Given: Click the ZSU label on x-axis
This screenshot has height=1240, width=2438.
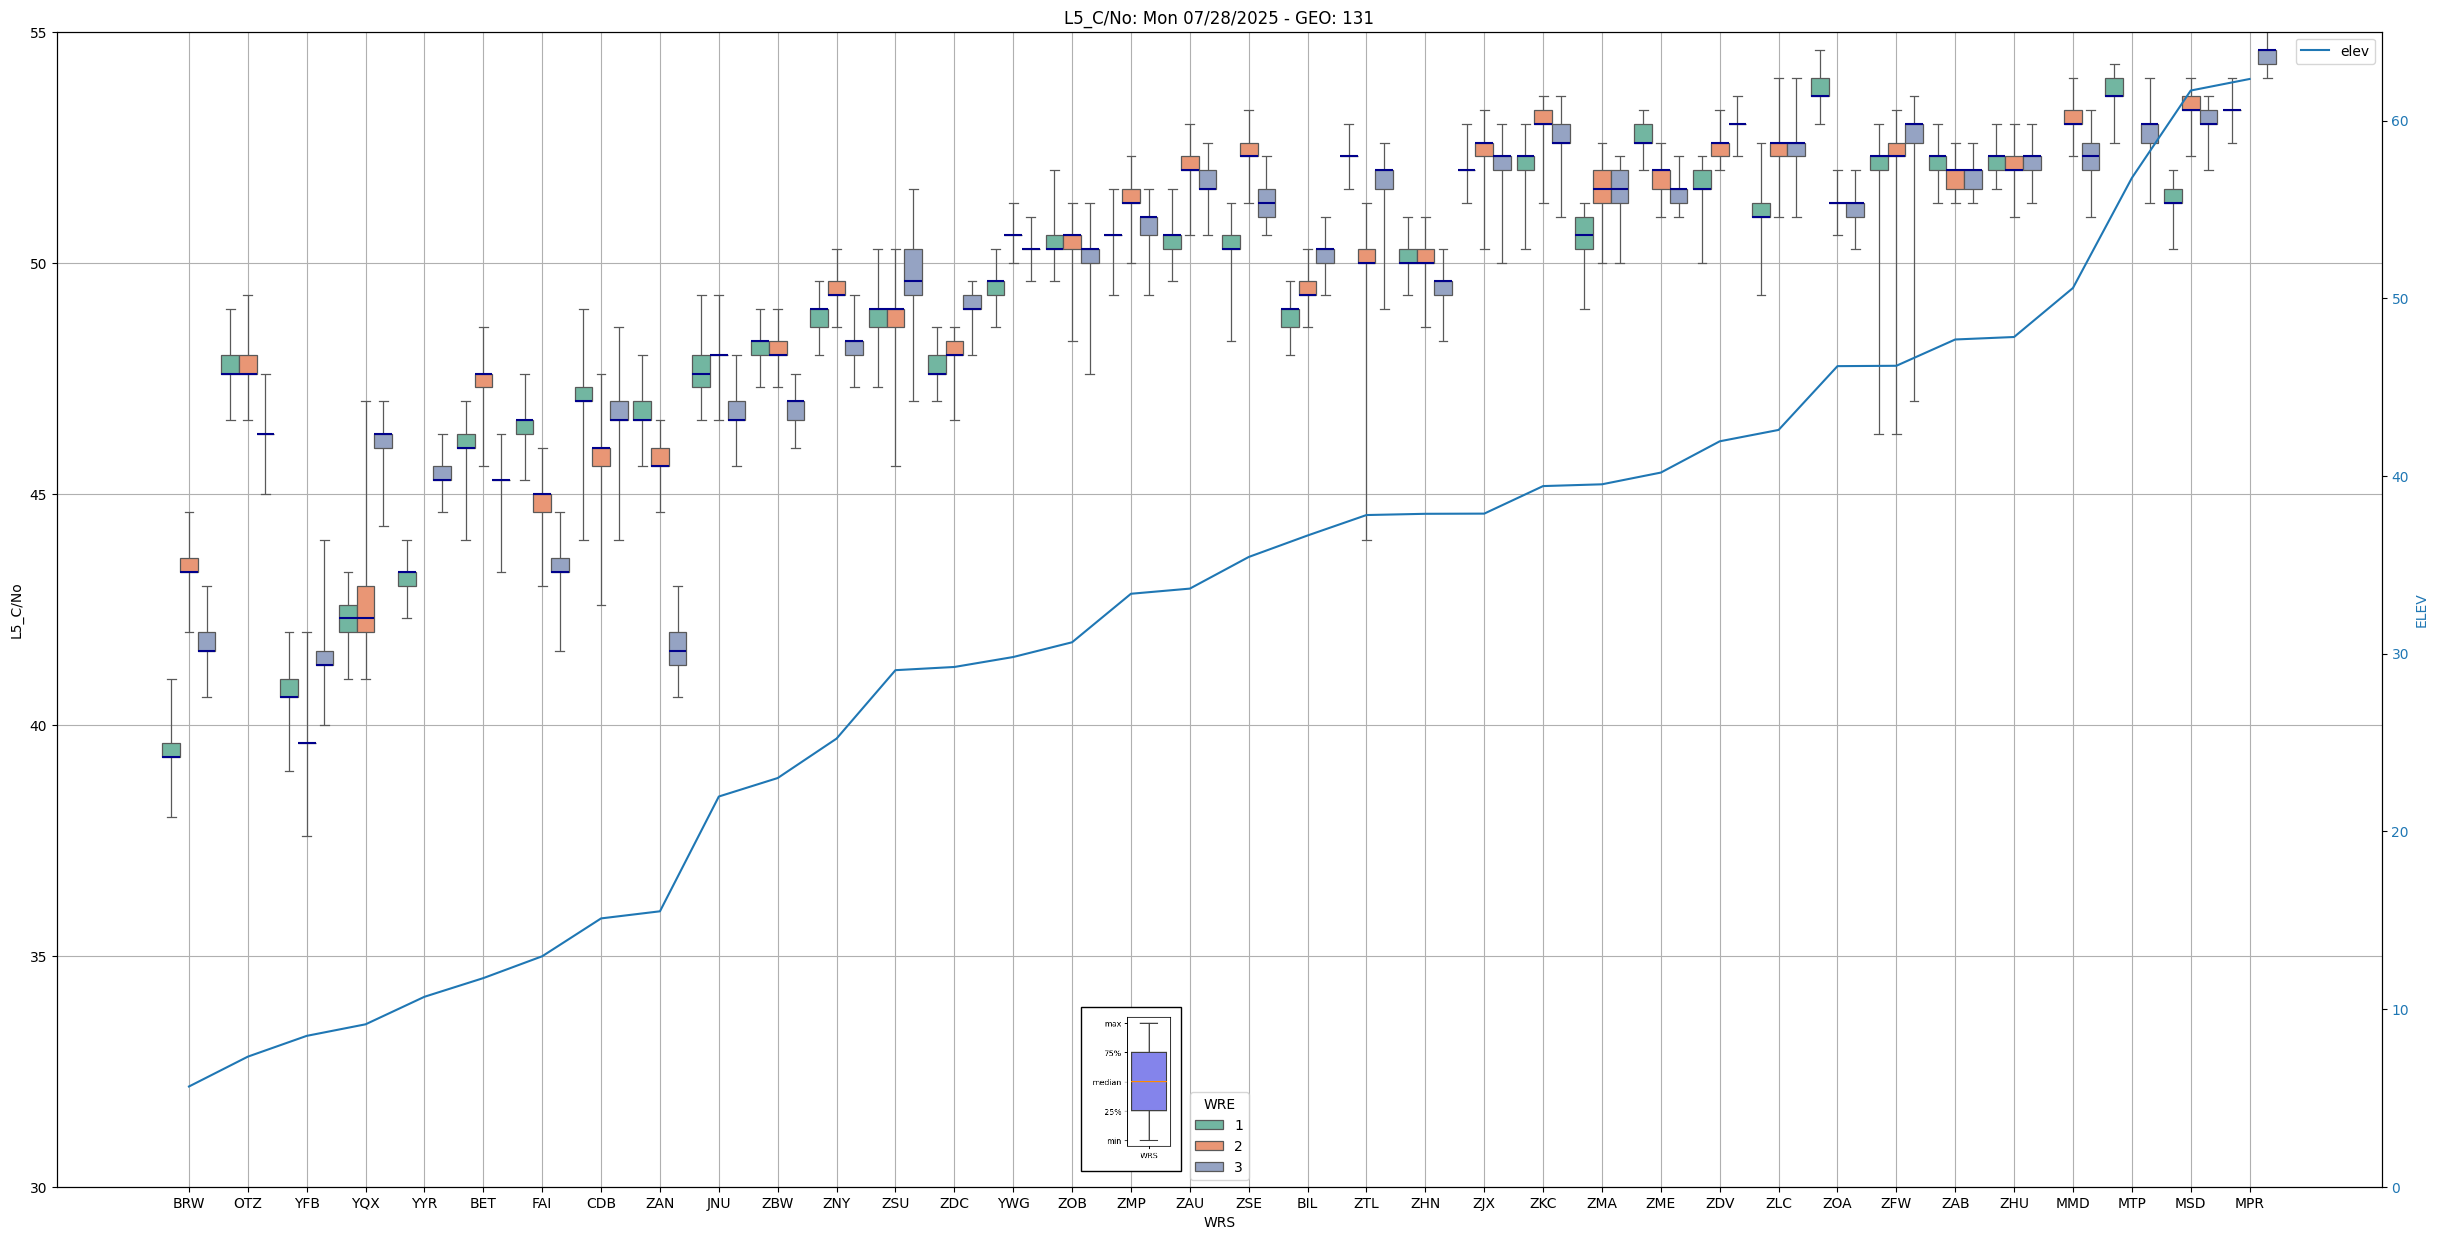Looking at the screenshot, I should 895,1203.
